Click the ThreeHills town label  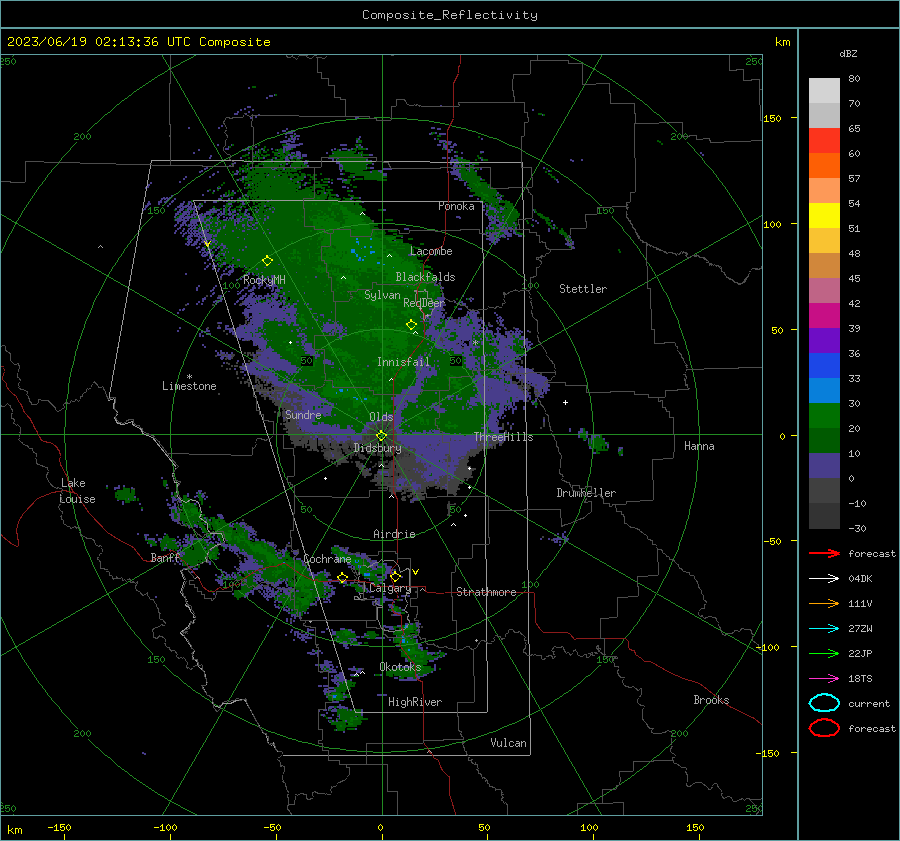point(503,437)
